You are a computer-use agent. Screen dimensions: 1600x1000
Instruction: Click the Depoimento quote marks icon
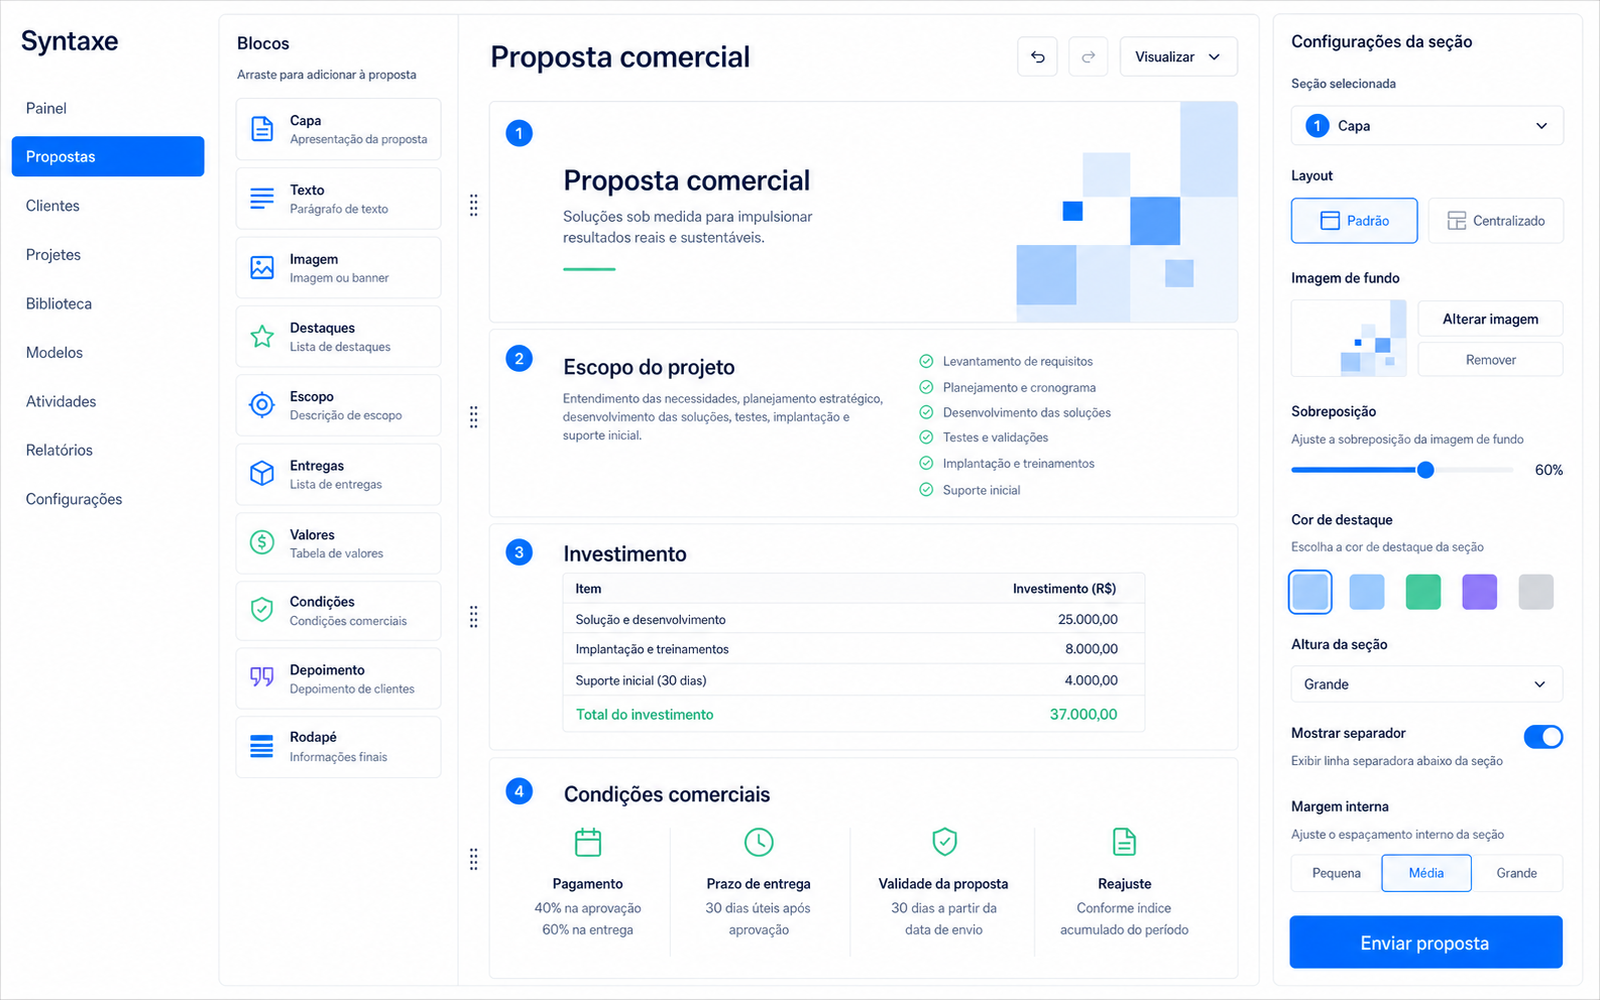click(262, 677)
